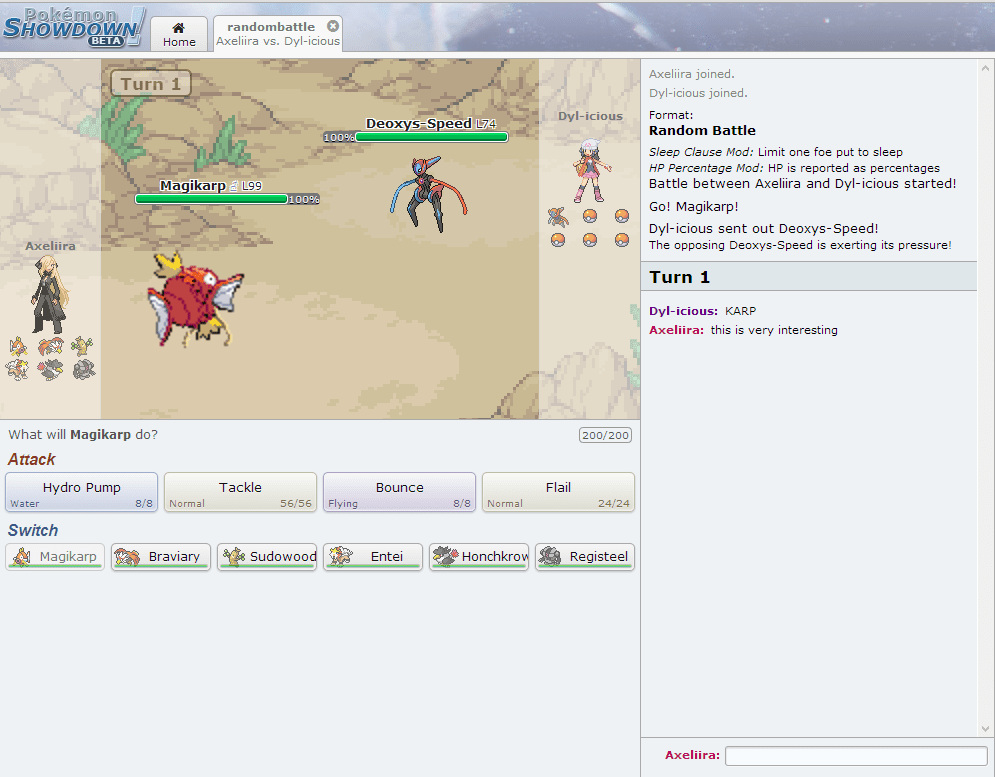Use the Bounce move
The width and height of the screenshot is (995, 777).
click(399, 492)
